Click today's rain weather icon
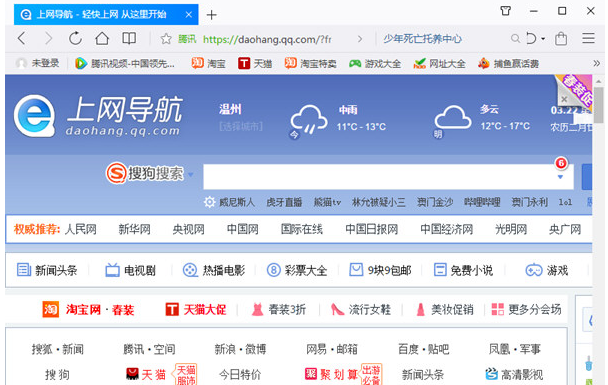 pyautogui.click(x=309, y=119)
